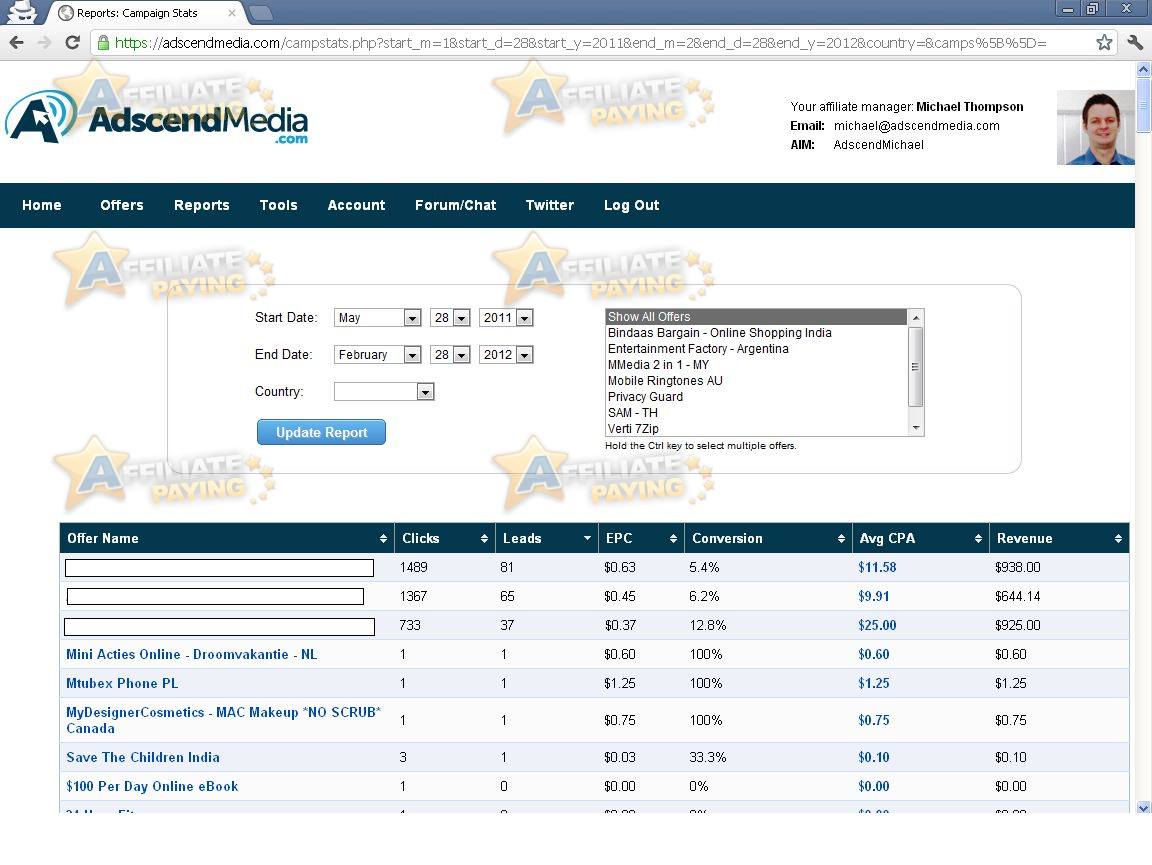Screen dimensions: 1152x865
Task: Open the Offers menu
Action: click(x=122, y=205)
